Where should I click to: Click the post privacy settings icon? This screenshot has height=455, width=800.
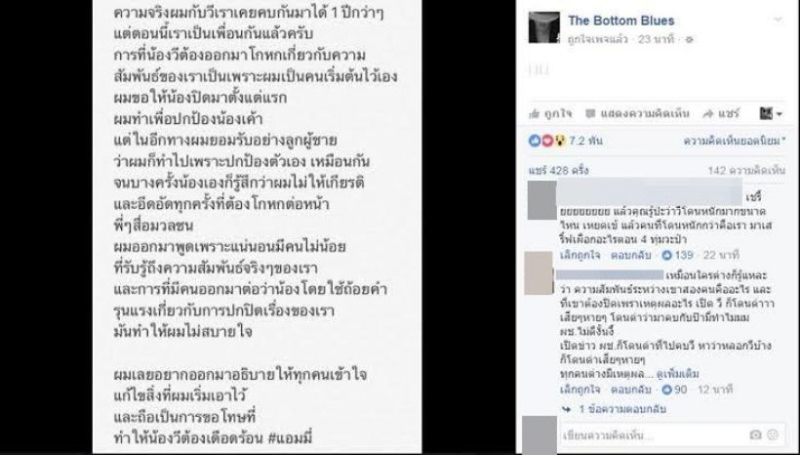coord(690,39)
